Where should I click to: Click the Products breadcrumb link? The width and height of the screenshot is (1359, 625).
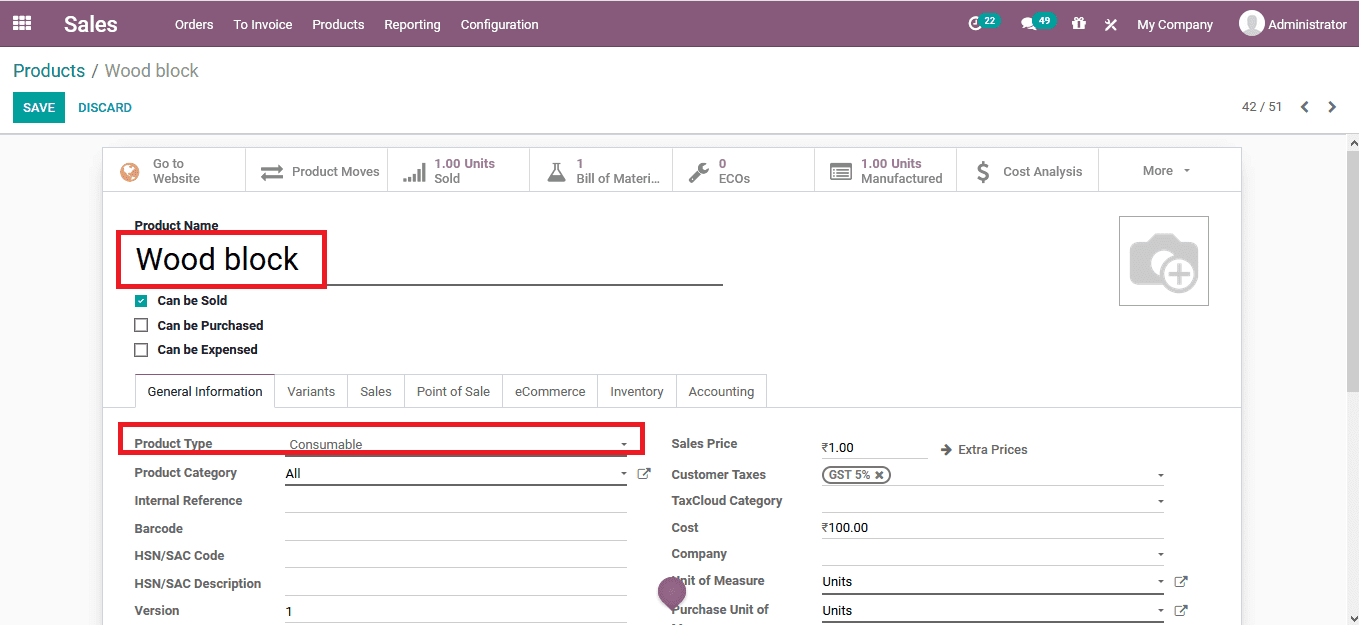pos(49,71)
